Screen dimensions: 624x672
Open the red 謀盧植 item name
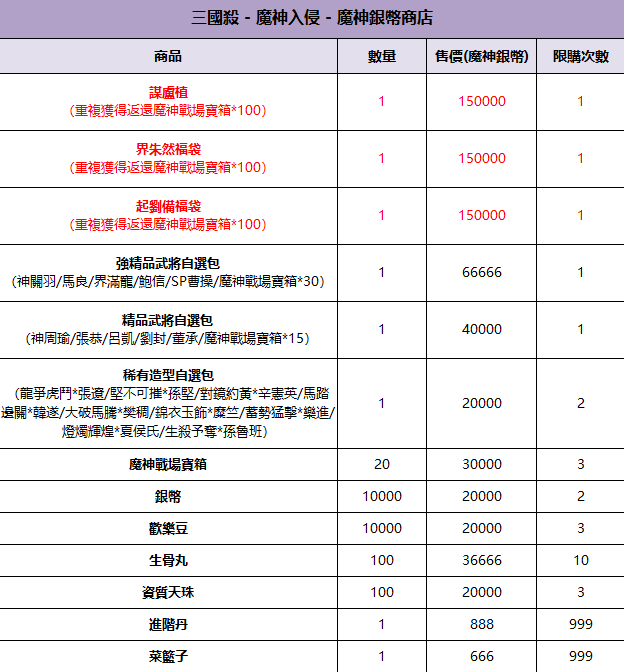(168, 93)
